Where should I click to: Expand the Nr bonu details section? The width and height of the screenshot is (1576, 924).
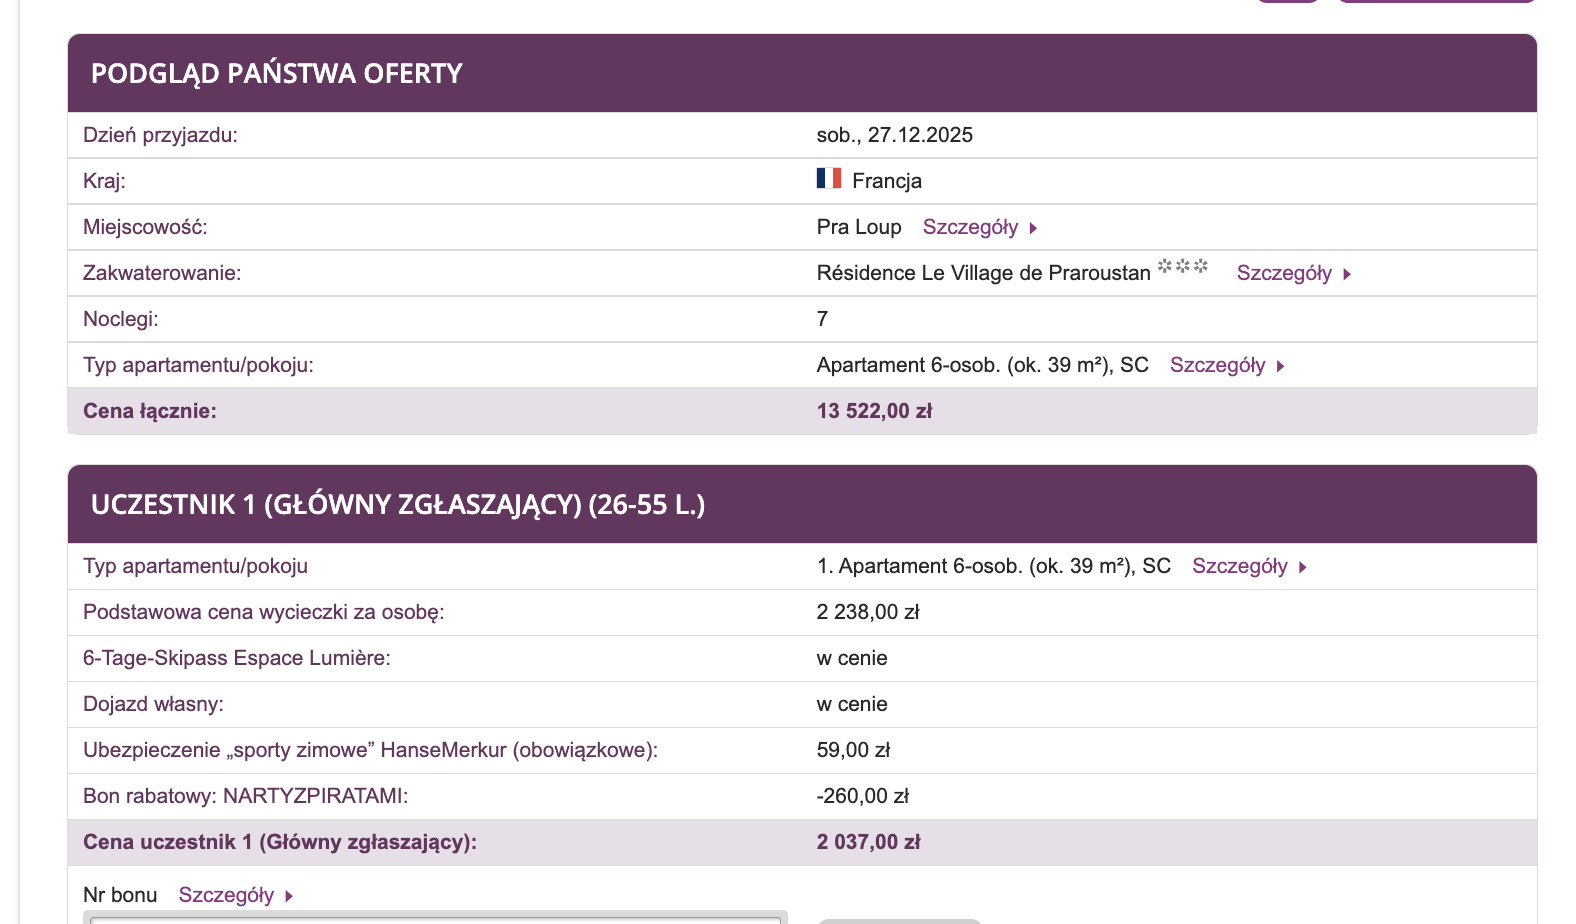pos(227,895)
